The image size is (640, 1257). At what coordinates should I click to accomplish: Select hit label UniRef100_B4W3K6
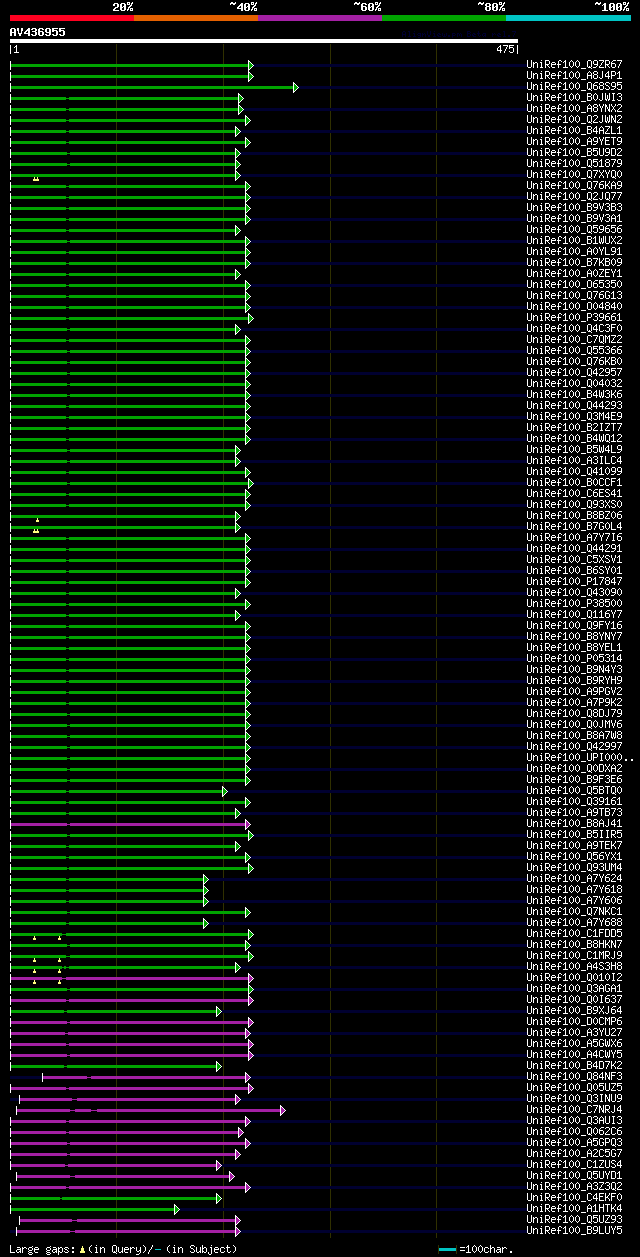coord(574,394)
